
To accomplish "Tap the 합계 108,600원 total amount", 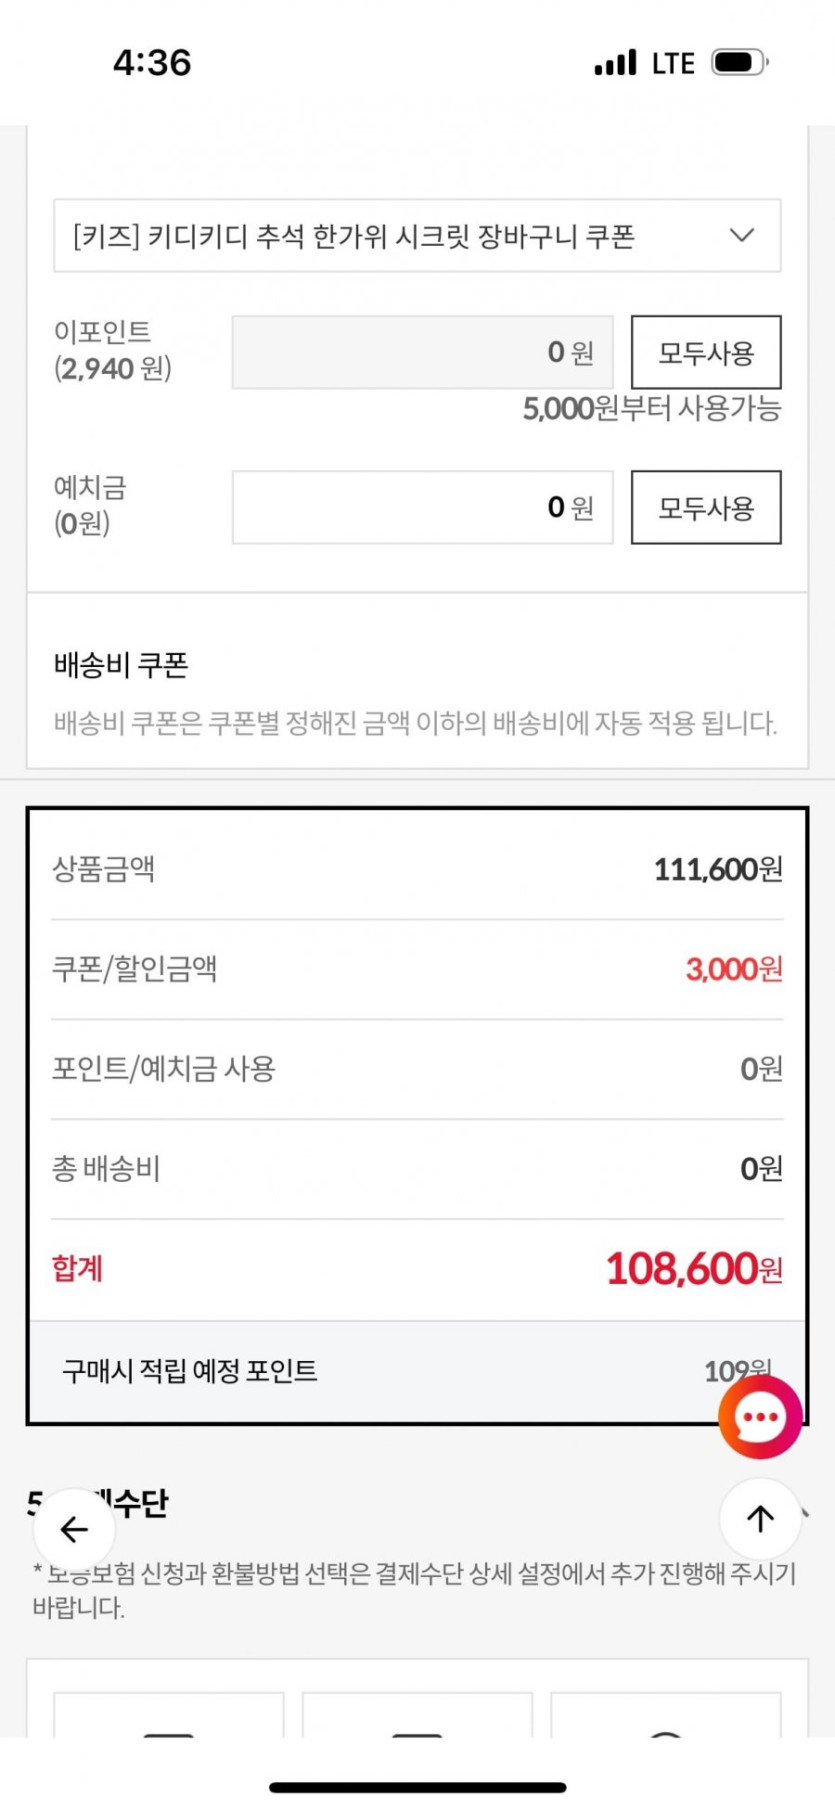I will pos(694,1269).
